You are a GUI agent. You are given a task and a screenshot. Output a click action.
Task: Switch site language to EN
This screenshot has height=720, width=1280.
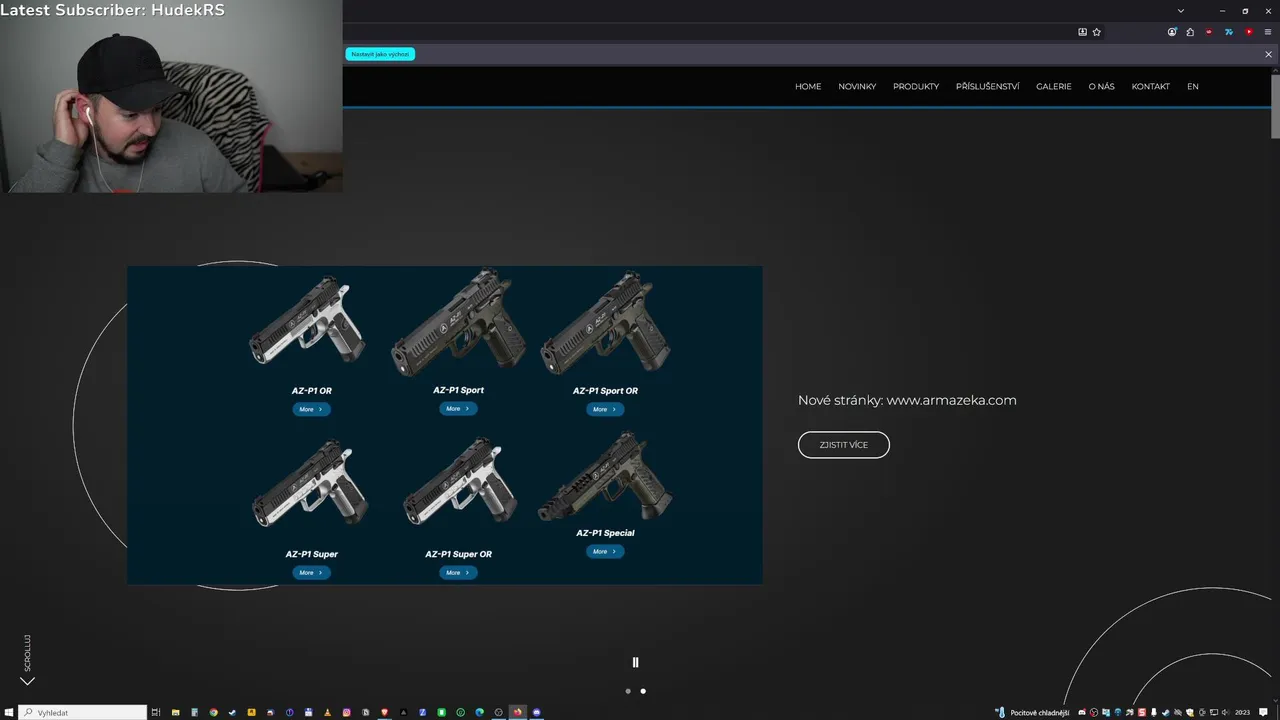click(1193, 86)
